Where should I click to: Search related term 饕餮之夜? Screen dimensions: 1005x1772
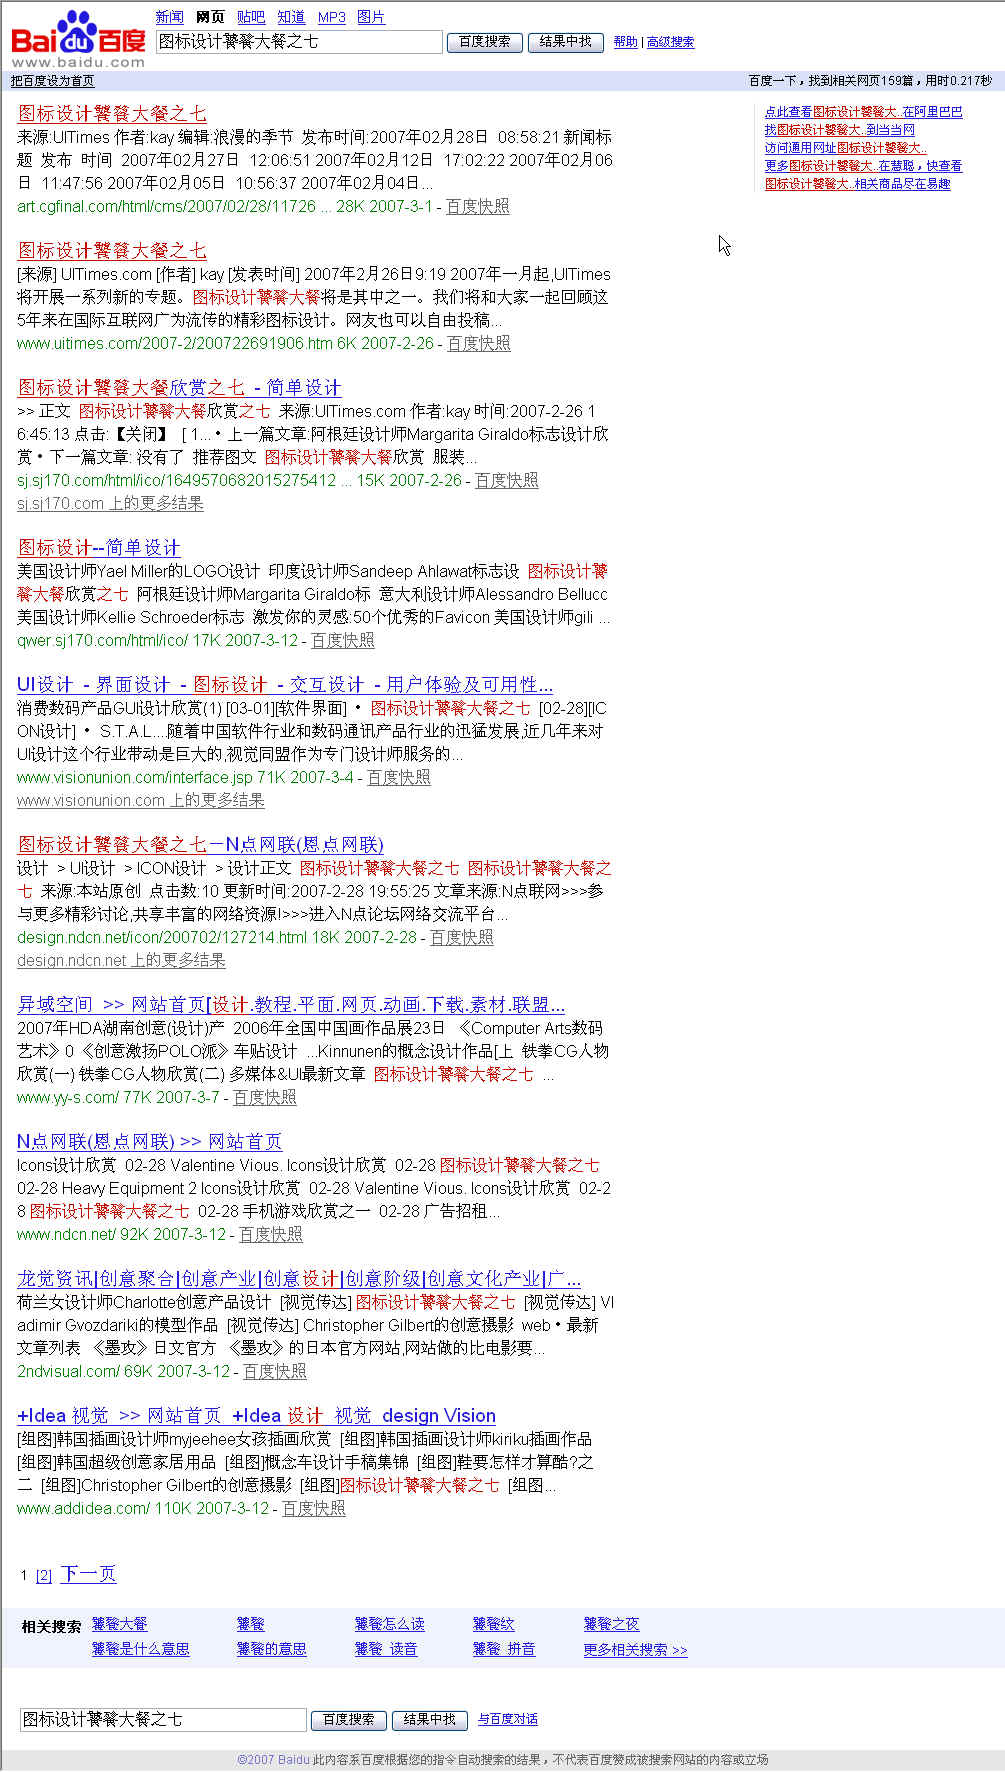611,1624
